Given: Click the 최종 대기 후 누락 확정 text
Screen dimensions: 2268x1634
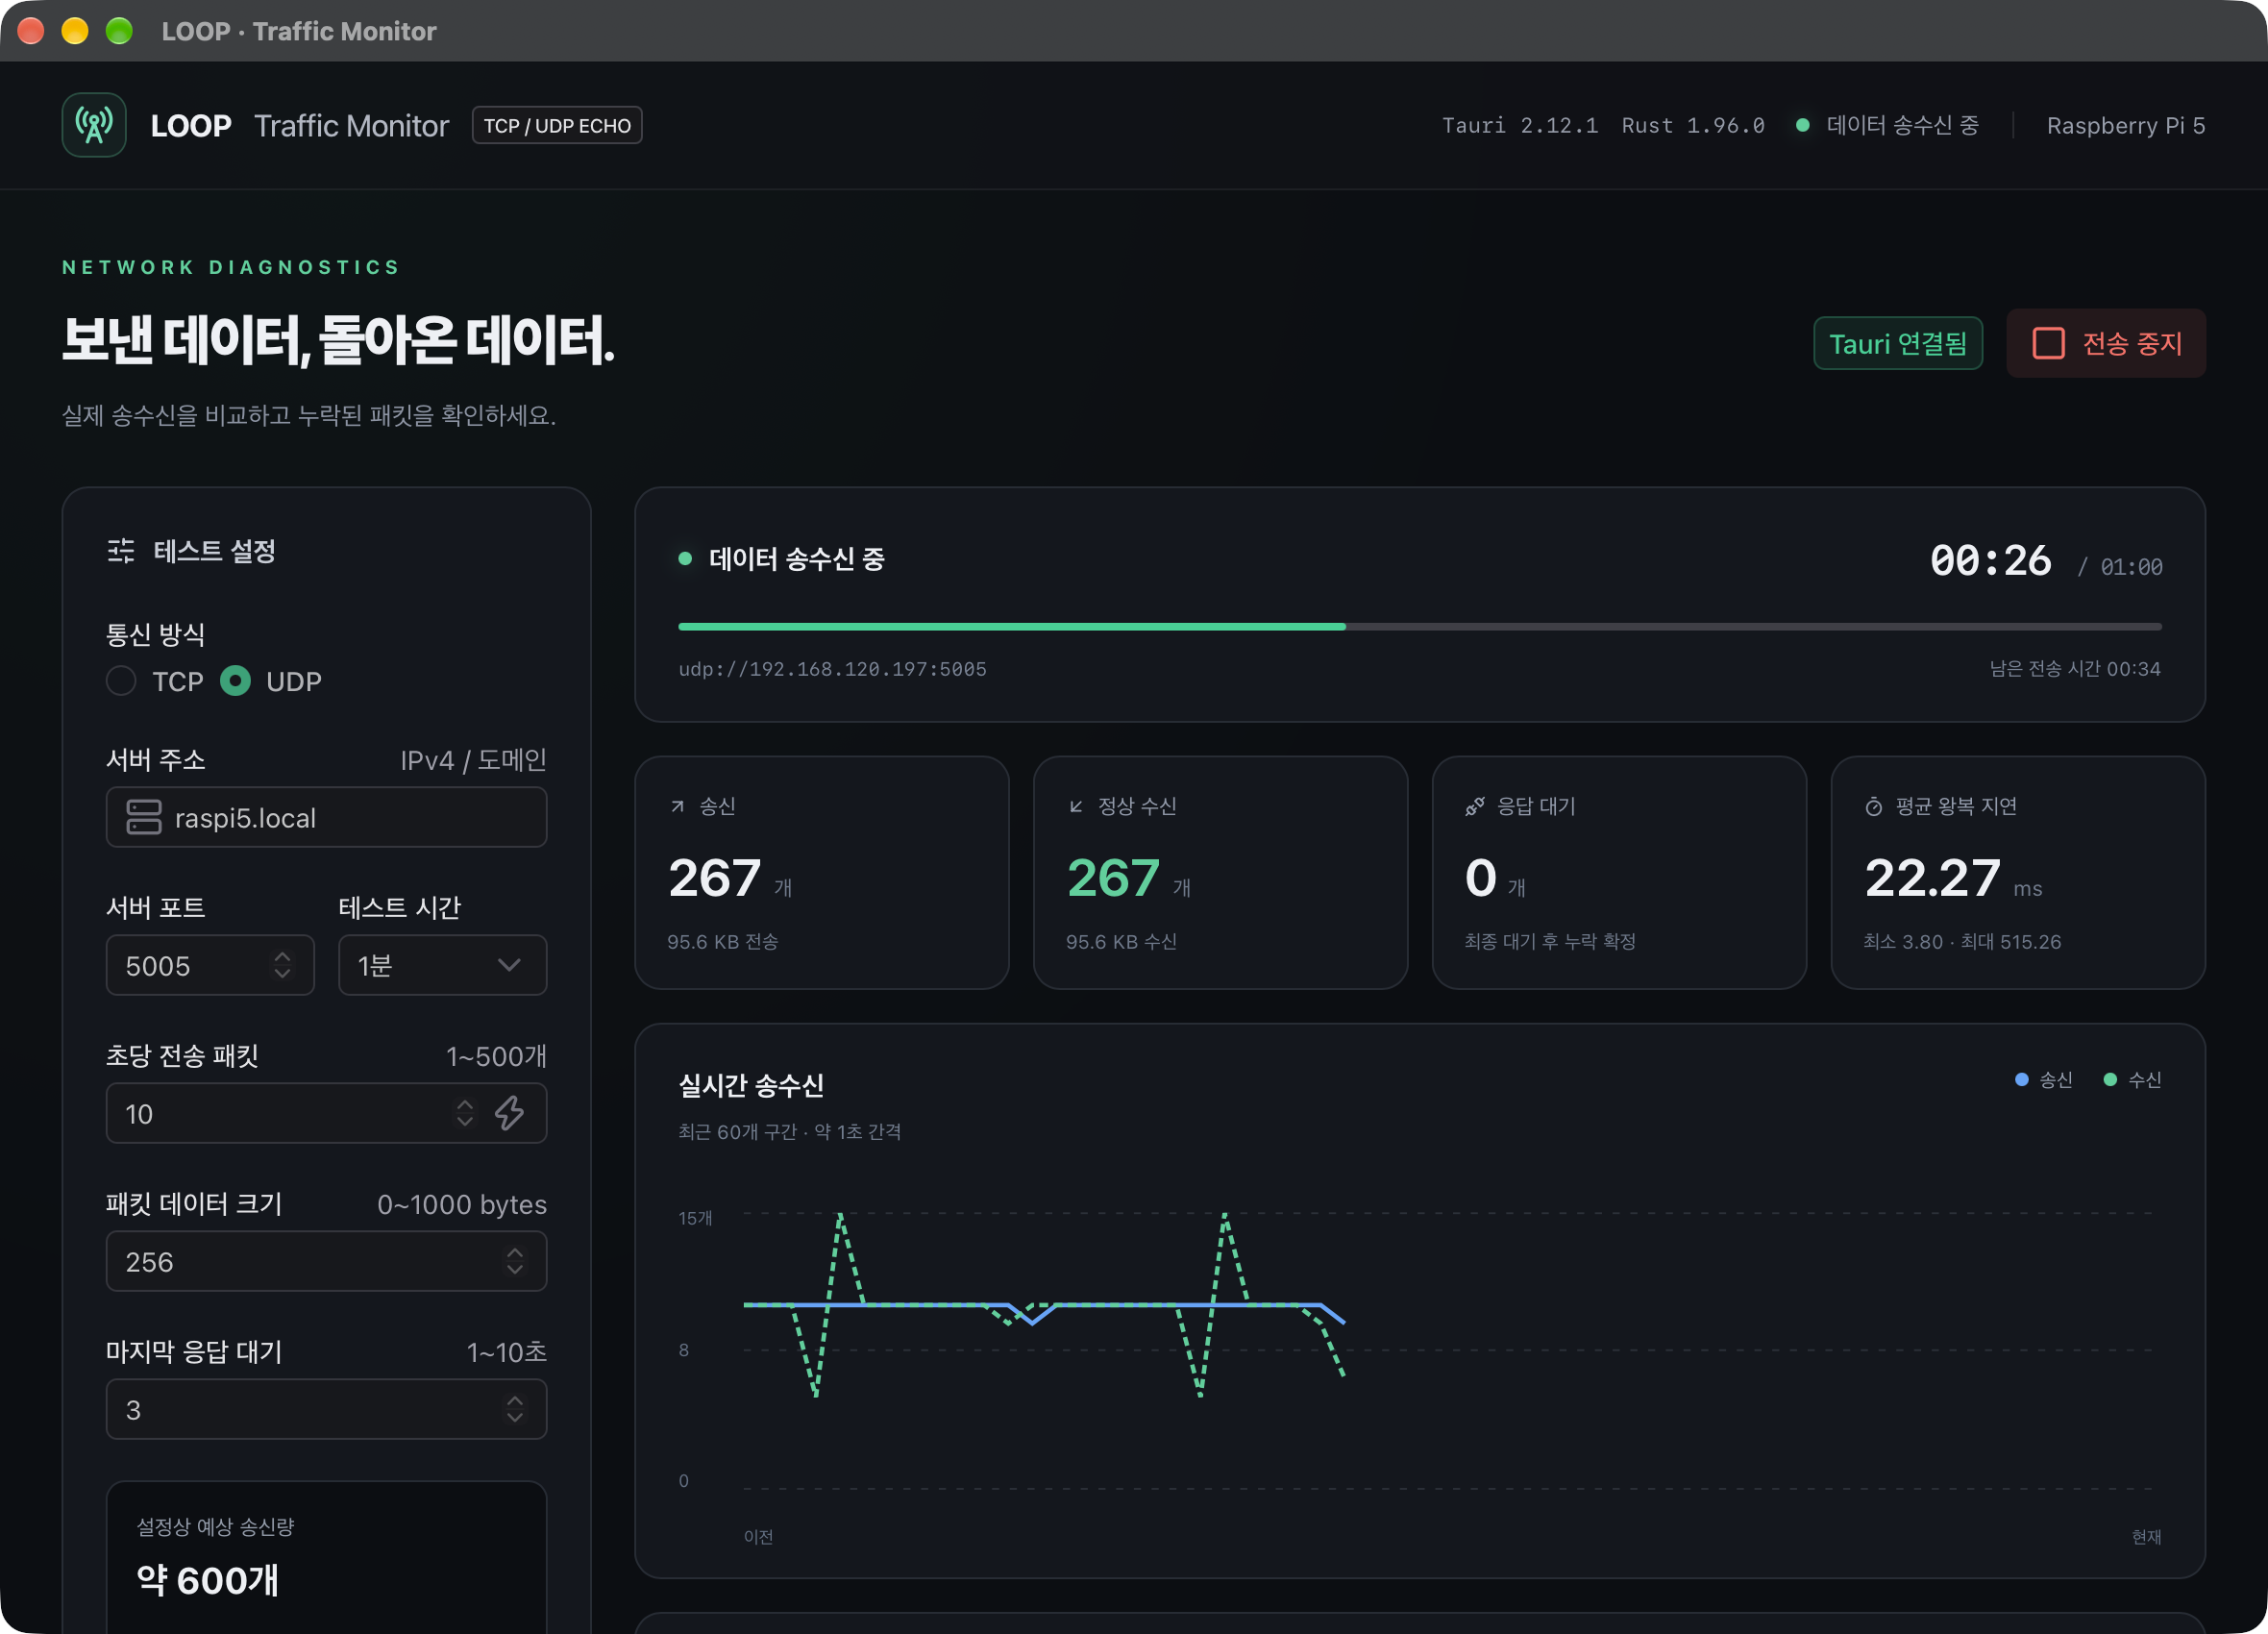Looking at the screenshot, I should coord(1550,941).
